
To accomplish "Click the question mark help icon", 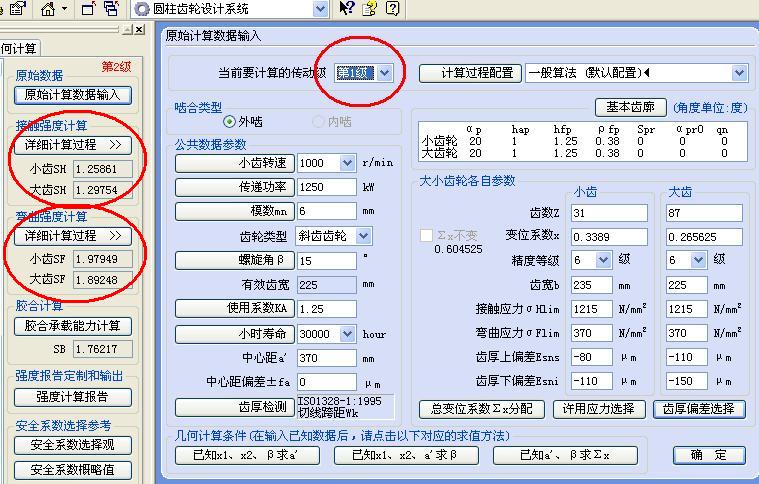I will pyautogui.click(x=393, y=9).
